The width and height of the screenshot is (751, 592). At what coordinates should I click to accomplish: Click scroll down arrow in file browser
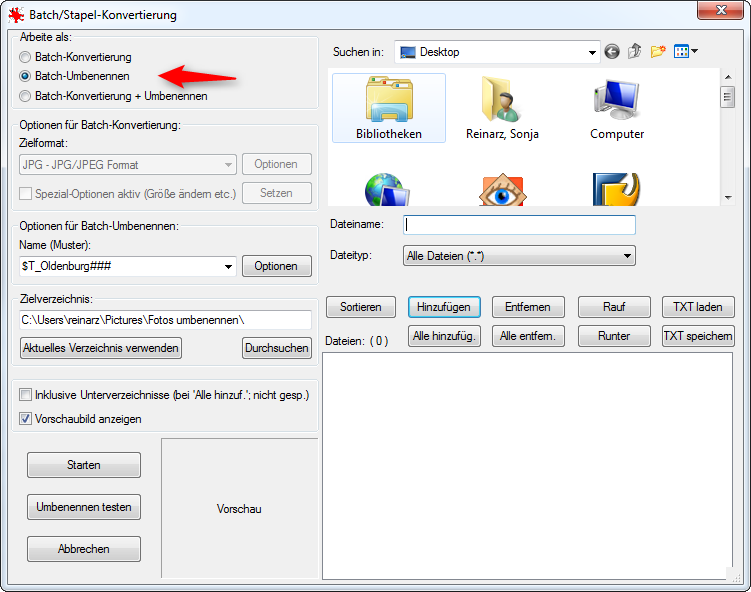tap(728, 197)
